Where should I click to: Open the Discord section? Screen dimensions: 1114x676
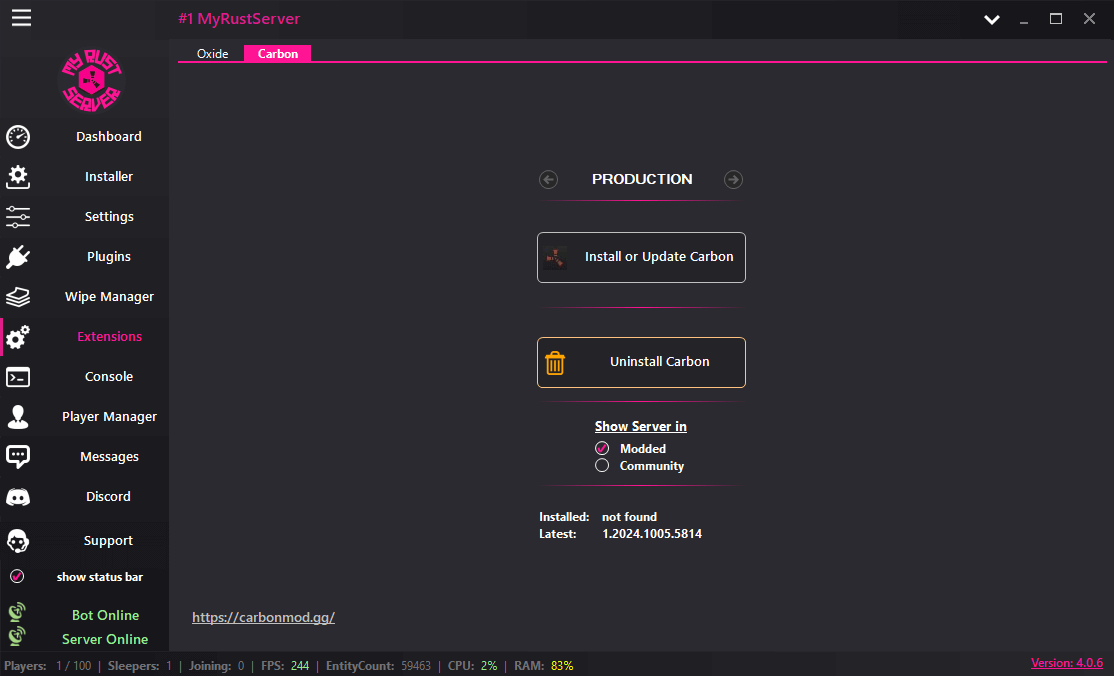click(x=108, y=496)
